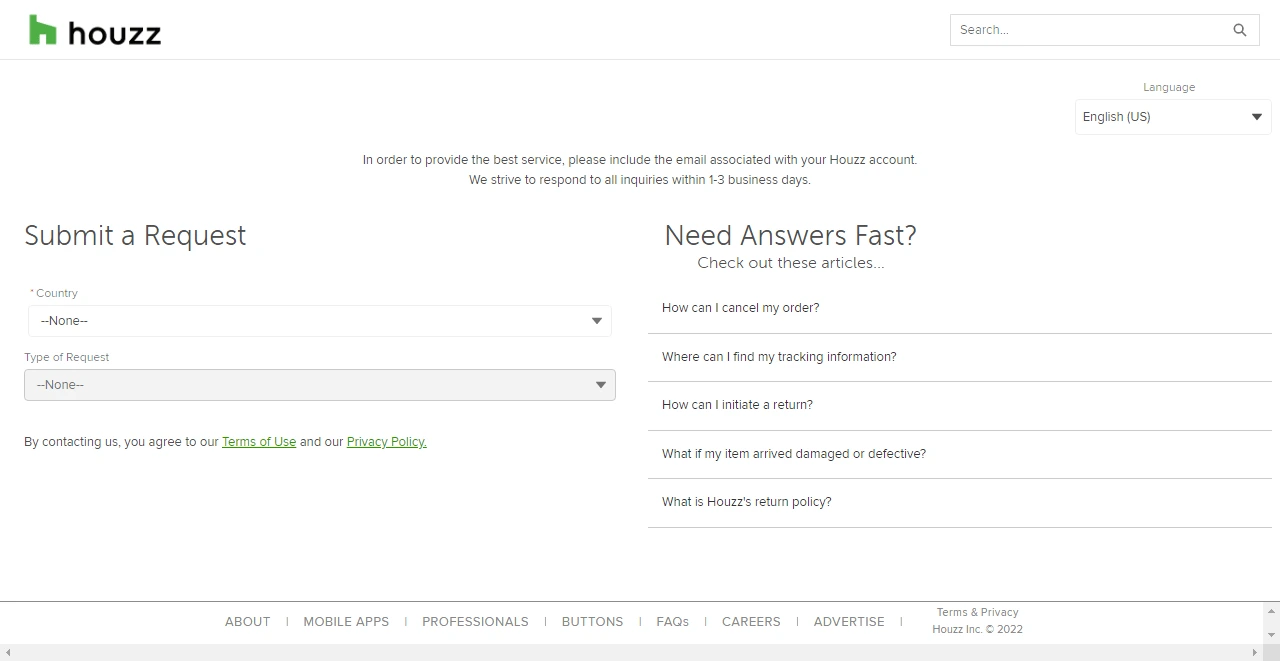The height and width of the screenshot is (661, 1280).
Task: Click the Houzz logo
Action: [95, 31]
